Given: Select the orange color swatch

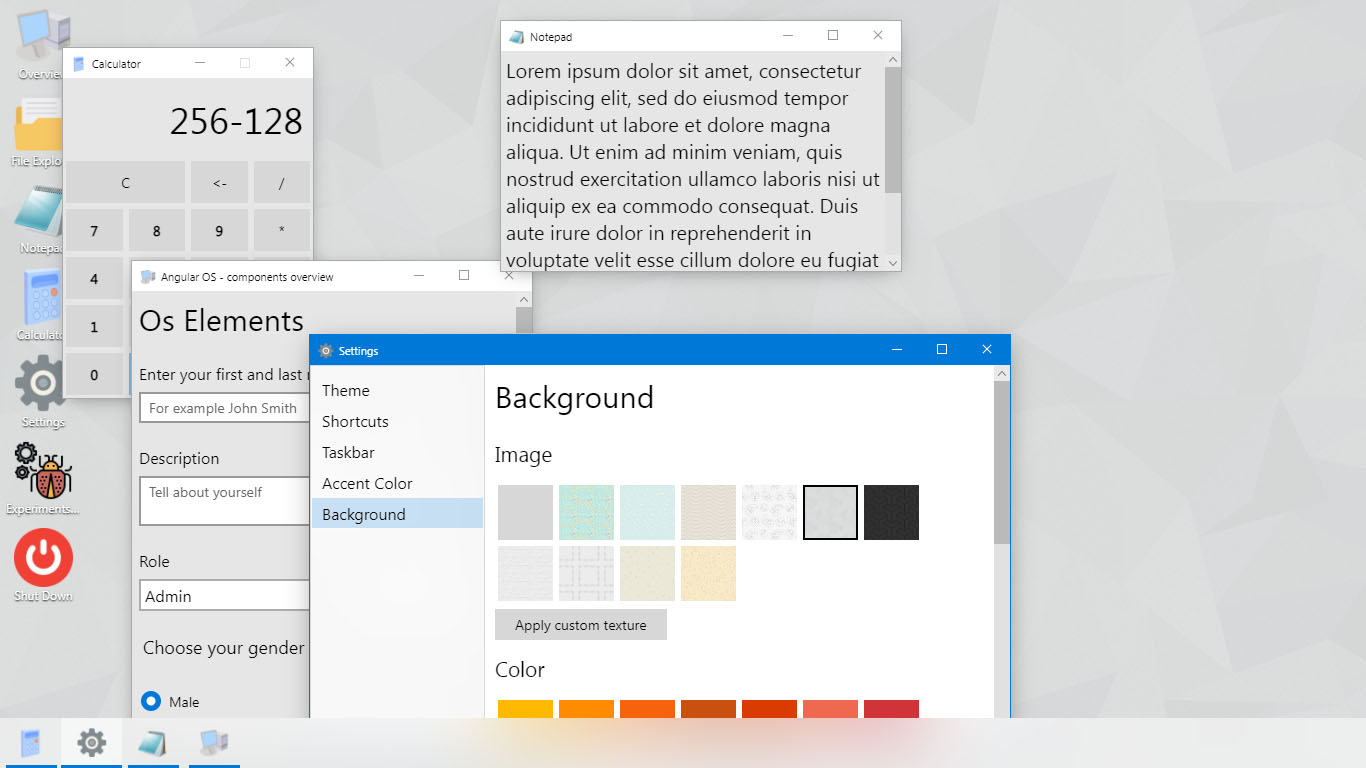Looking at the screenshot, I should 586,710.
